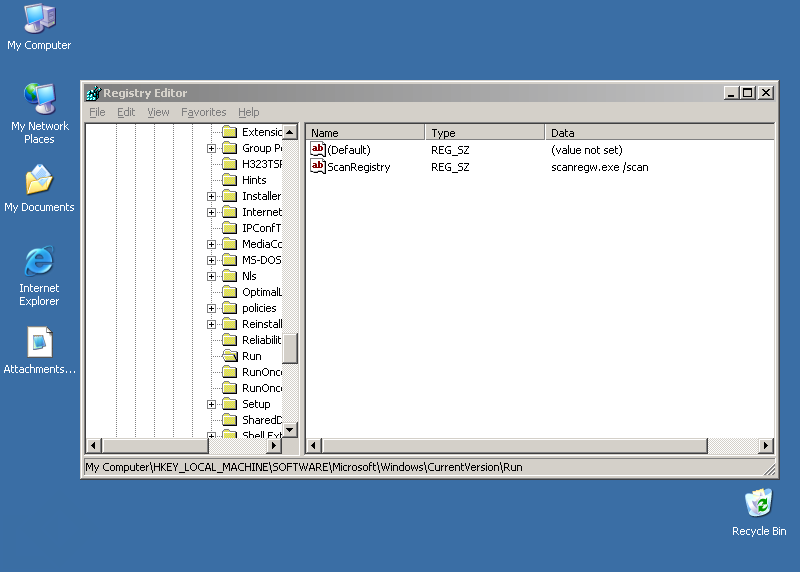
Task: Expand the policies key node
Action: coord(212,308)
